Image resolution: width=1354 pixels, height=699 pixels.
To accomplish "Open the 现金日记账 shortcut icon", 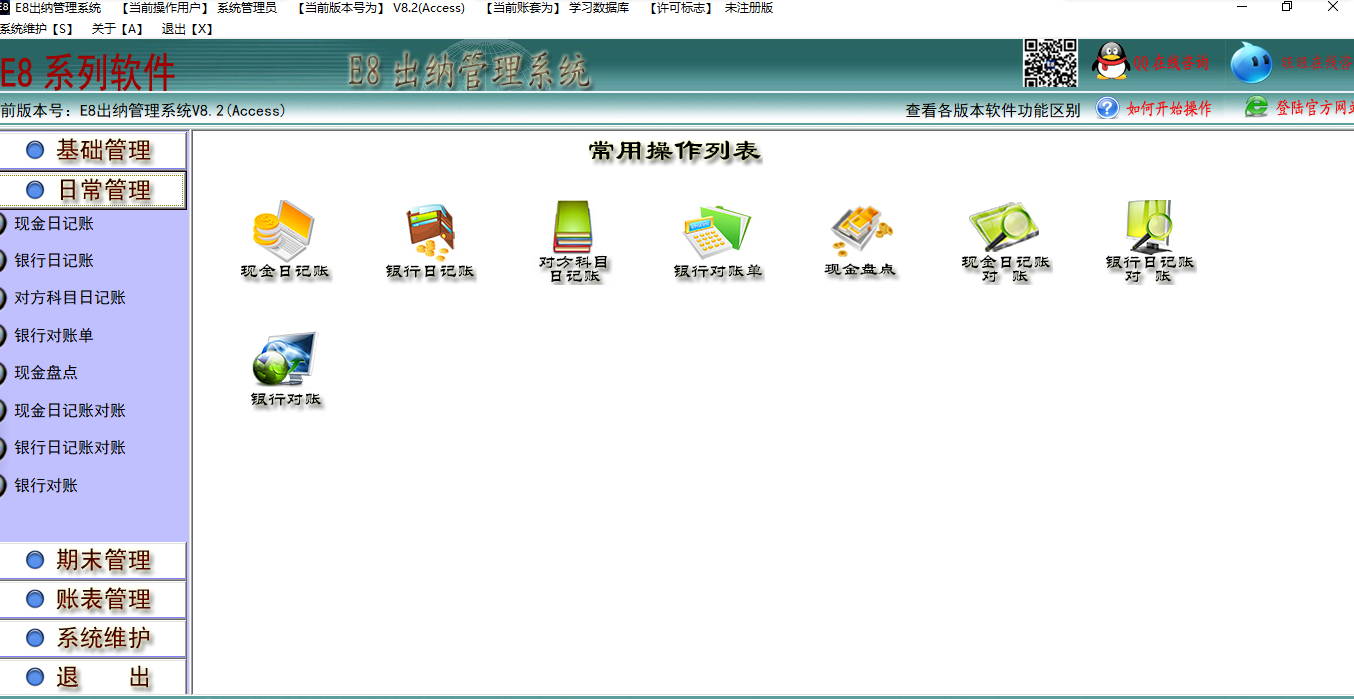I will pyautogui.click(x=284, y=232).
